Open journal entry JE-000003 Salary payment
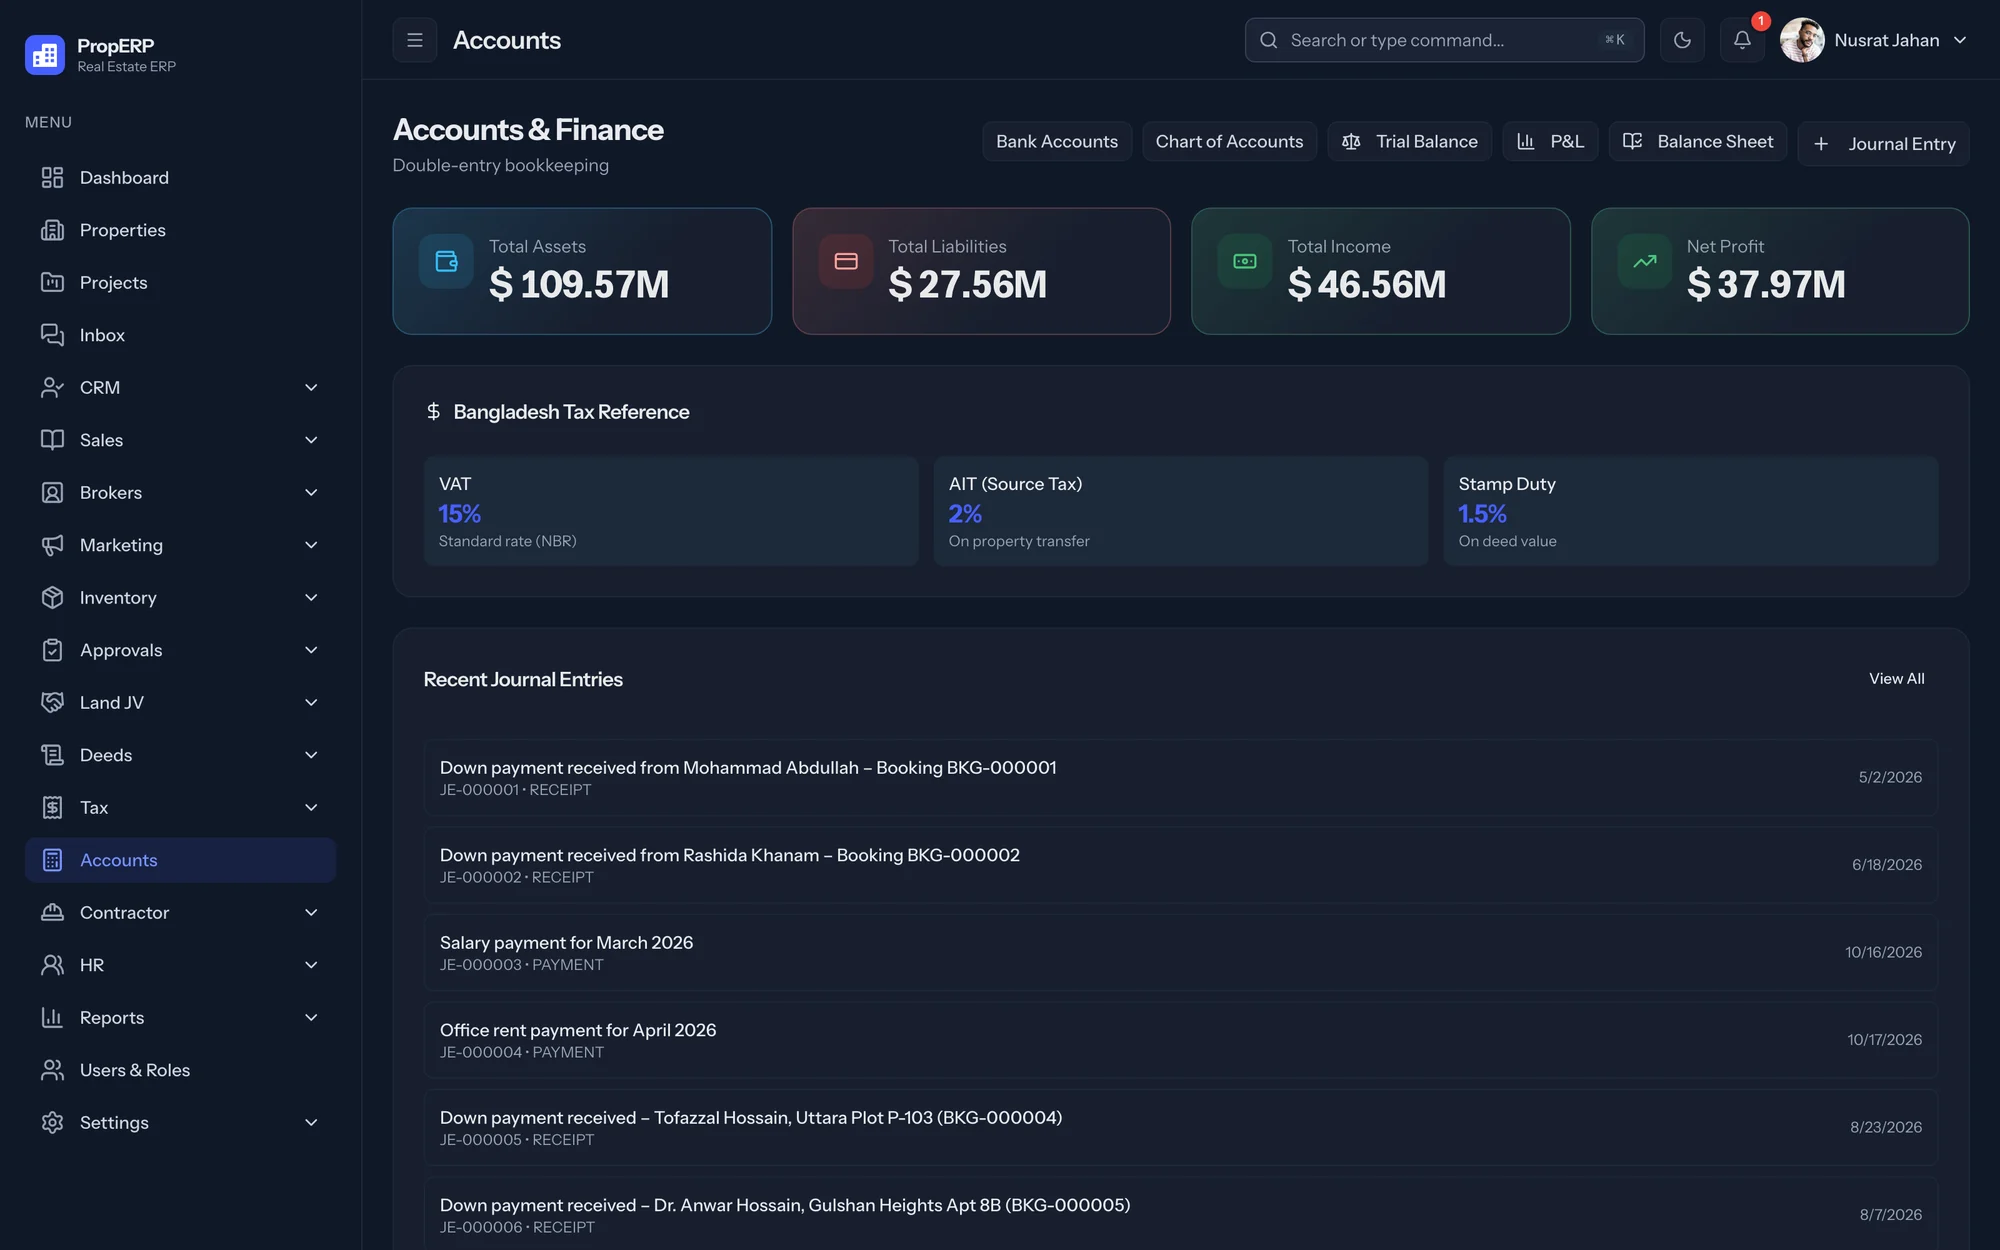The height and width of the screenshot is (1250, 2000). pyautogui.click(x=1180, y=953)
